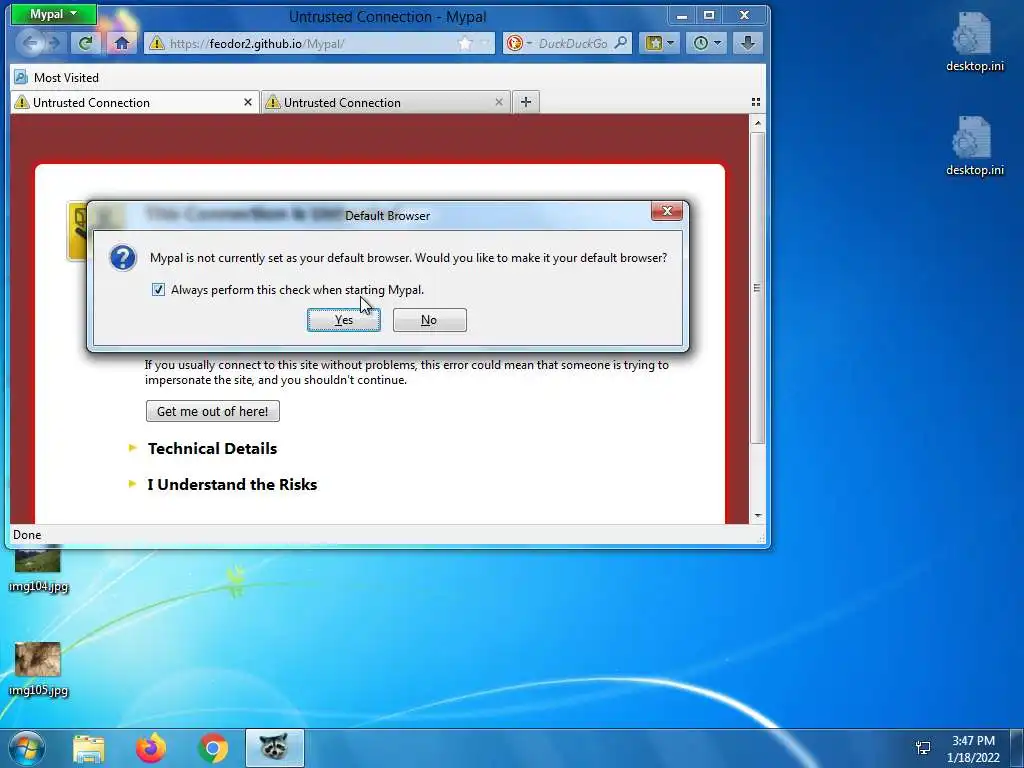Close the Default Browser dialog

667,211
